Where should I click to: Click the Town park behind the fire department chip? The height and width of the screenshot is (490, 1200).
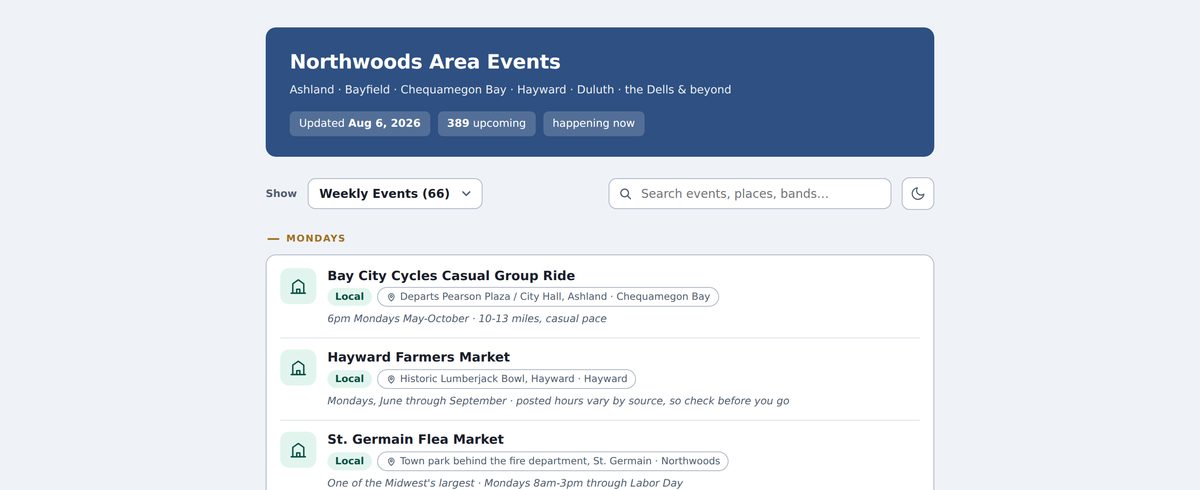click(553, 461)
